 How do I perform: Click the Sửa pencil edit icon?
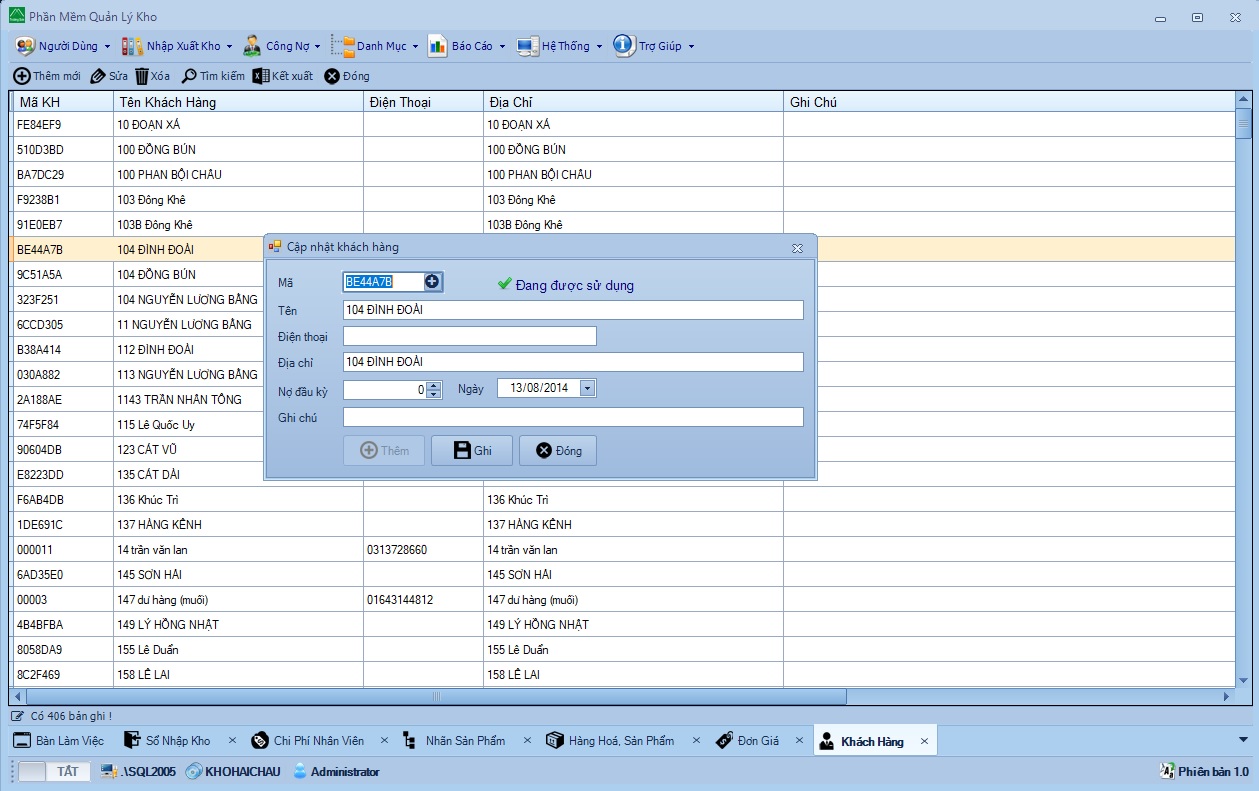click(98, 76)
